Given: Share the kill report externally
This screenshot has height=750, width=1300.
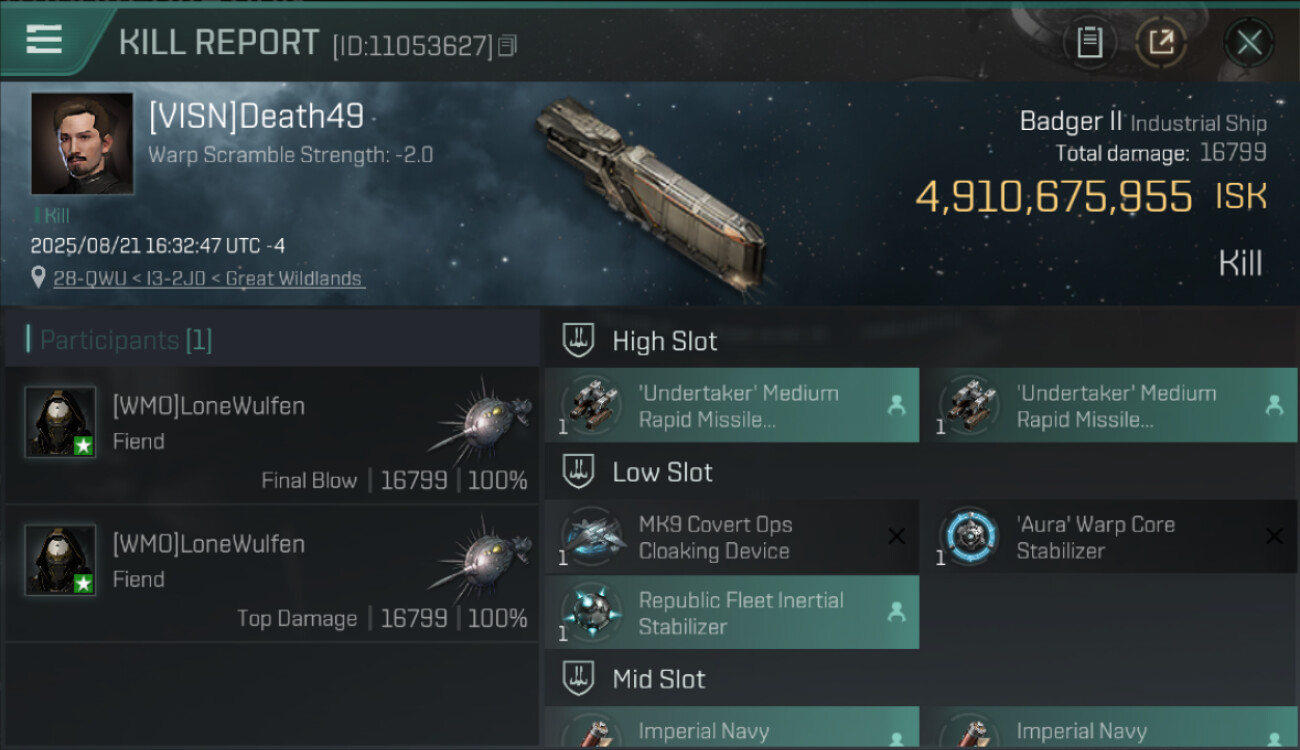Looking at the screenshot, I should (1160, 43).
